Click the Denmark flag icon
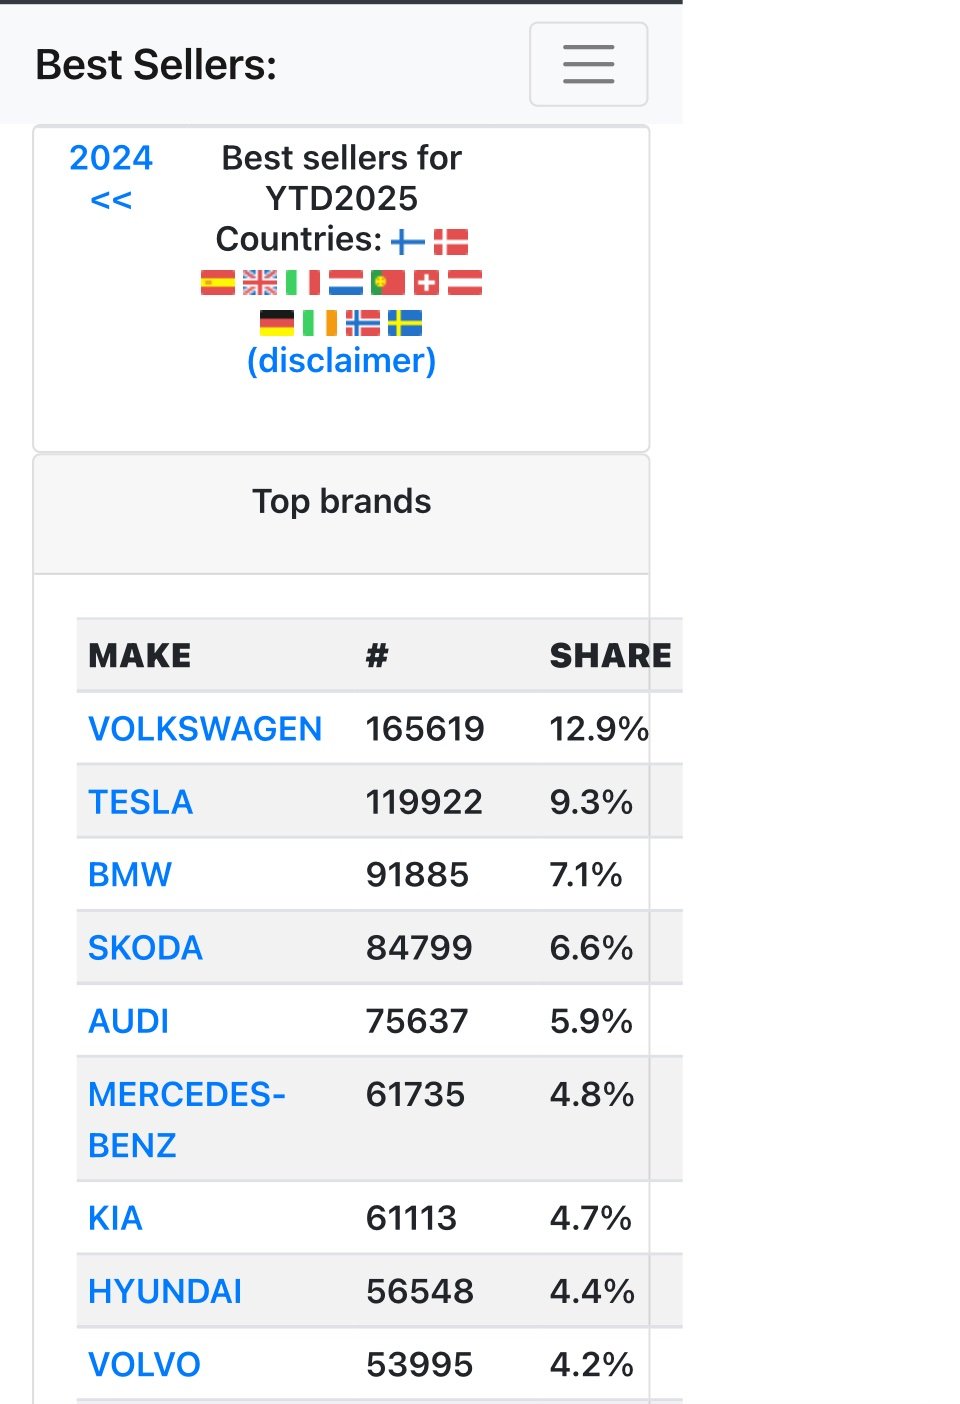The image size is (960, 1404). point(451,242)
